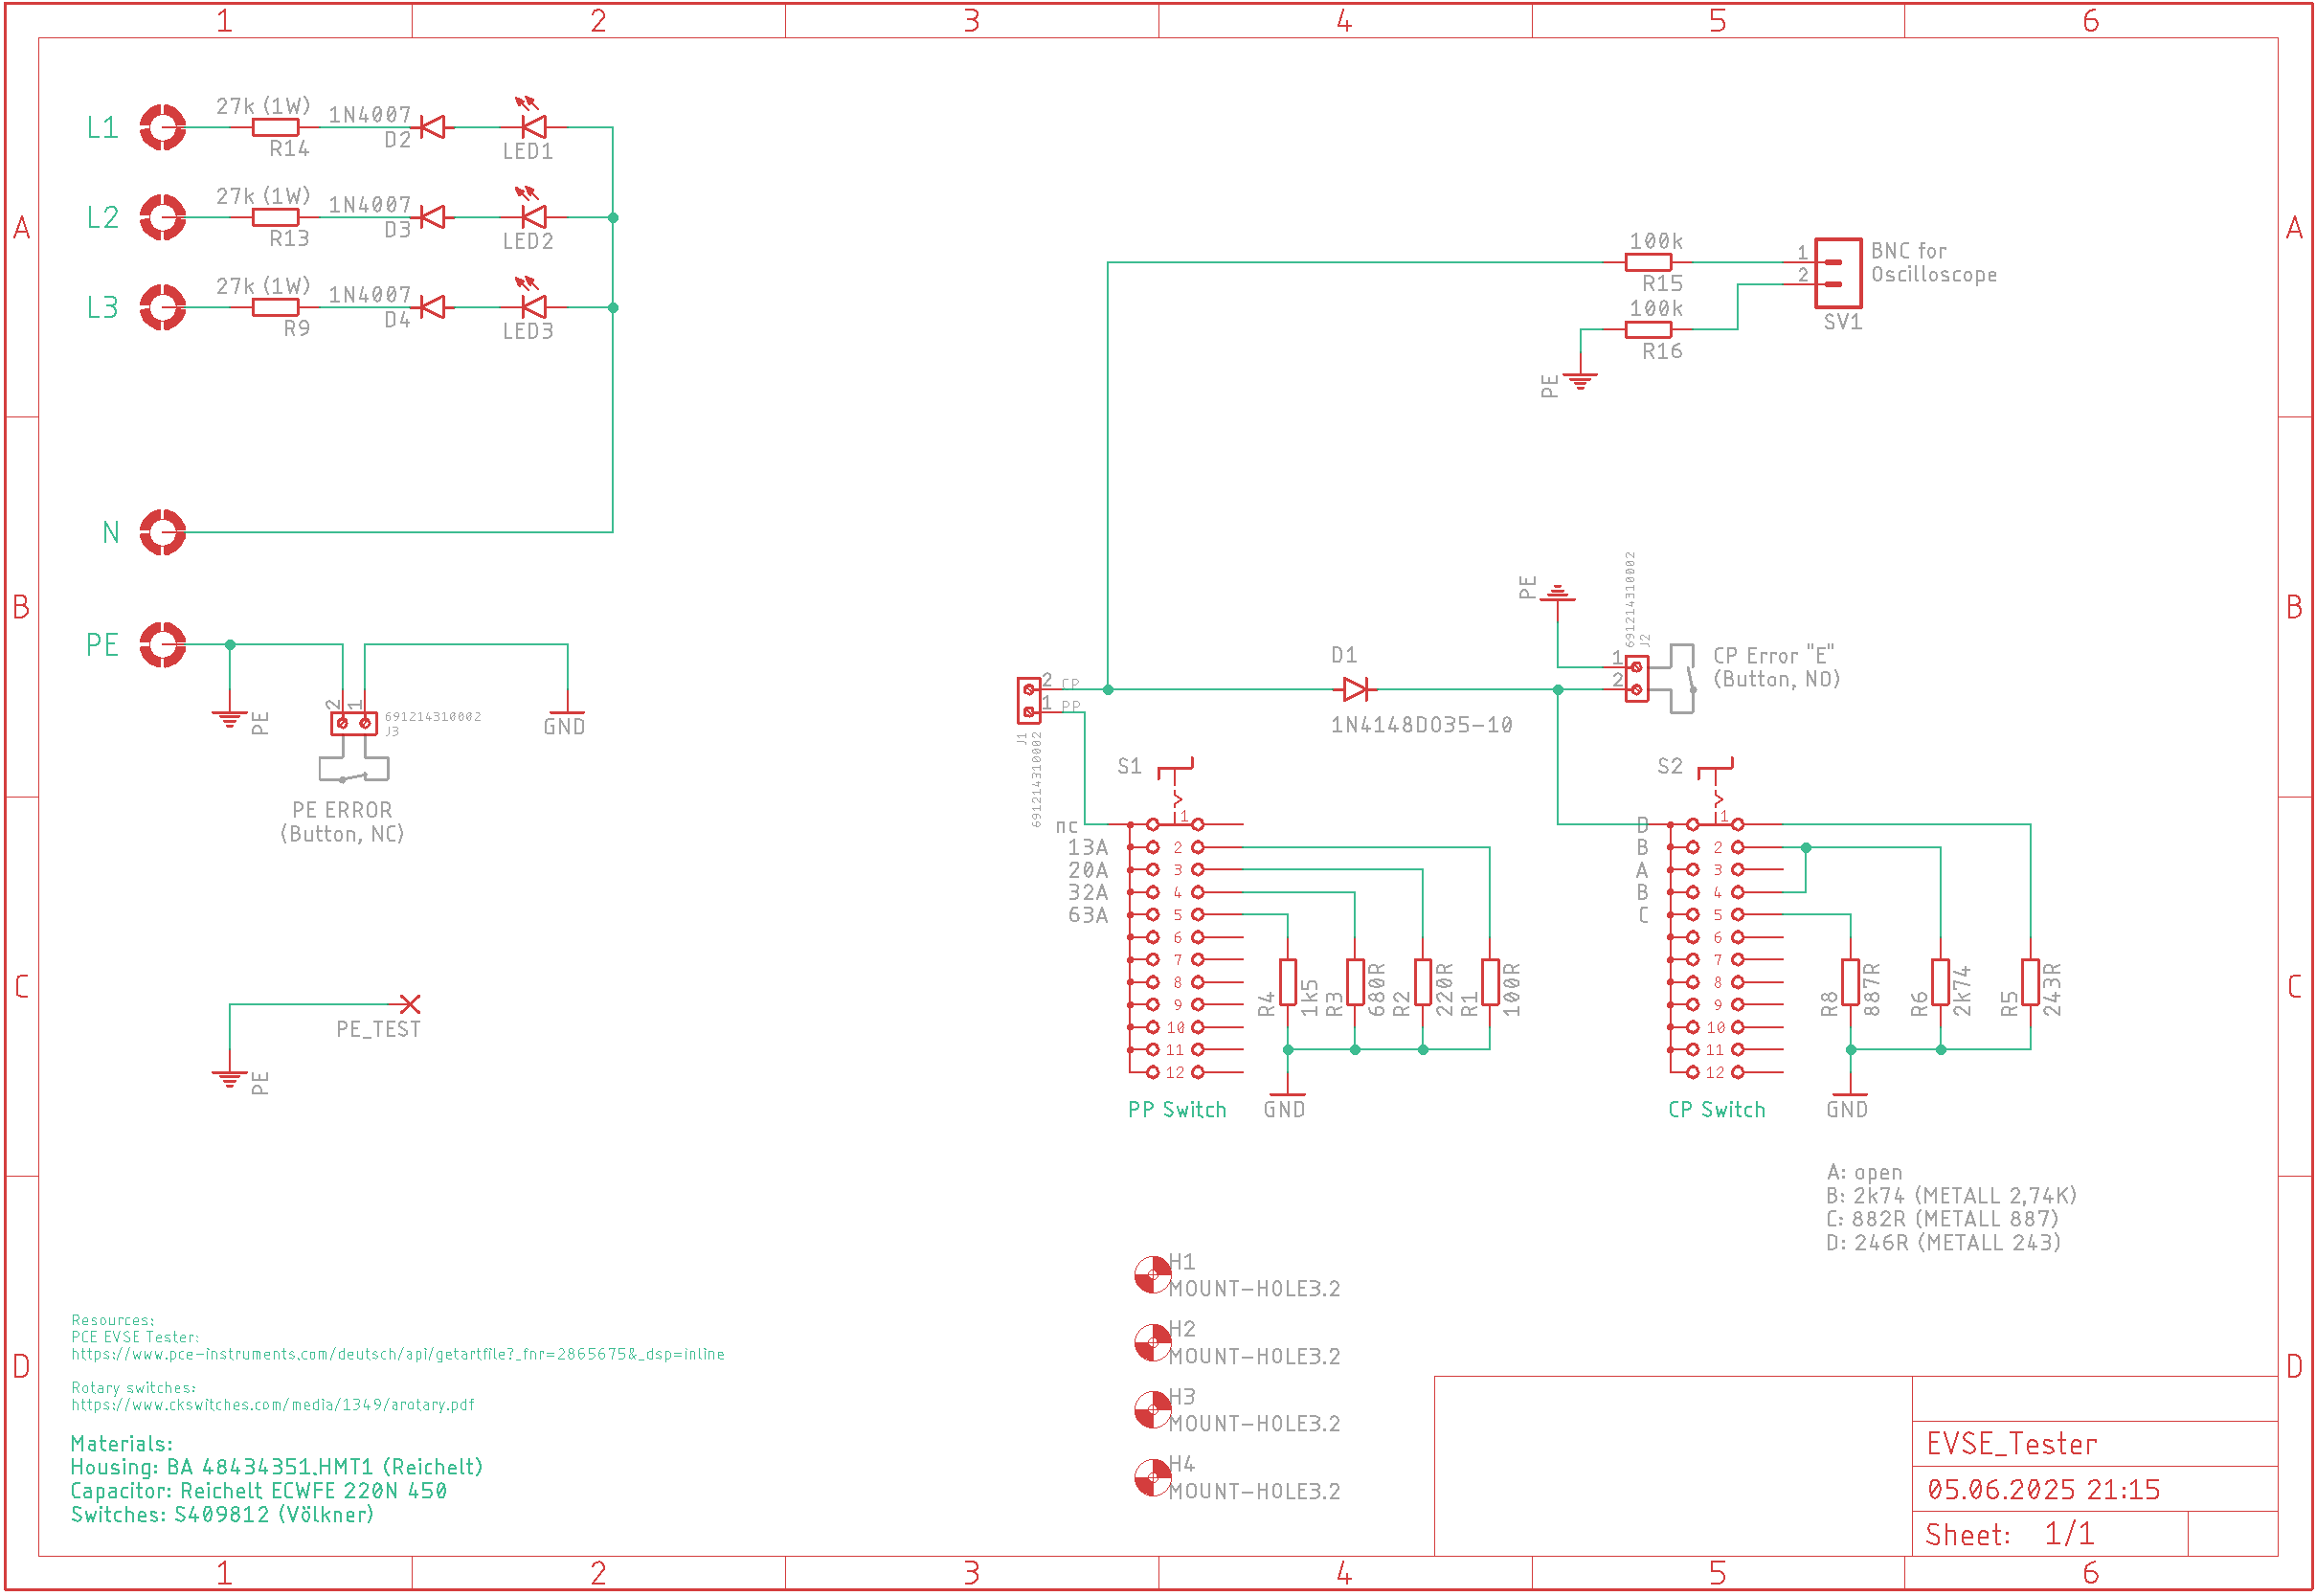
Task: Select the R8 887R resistor symbol
Action: (1850, 982)
